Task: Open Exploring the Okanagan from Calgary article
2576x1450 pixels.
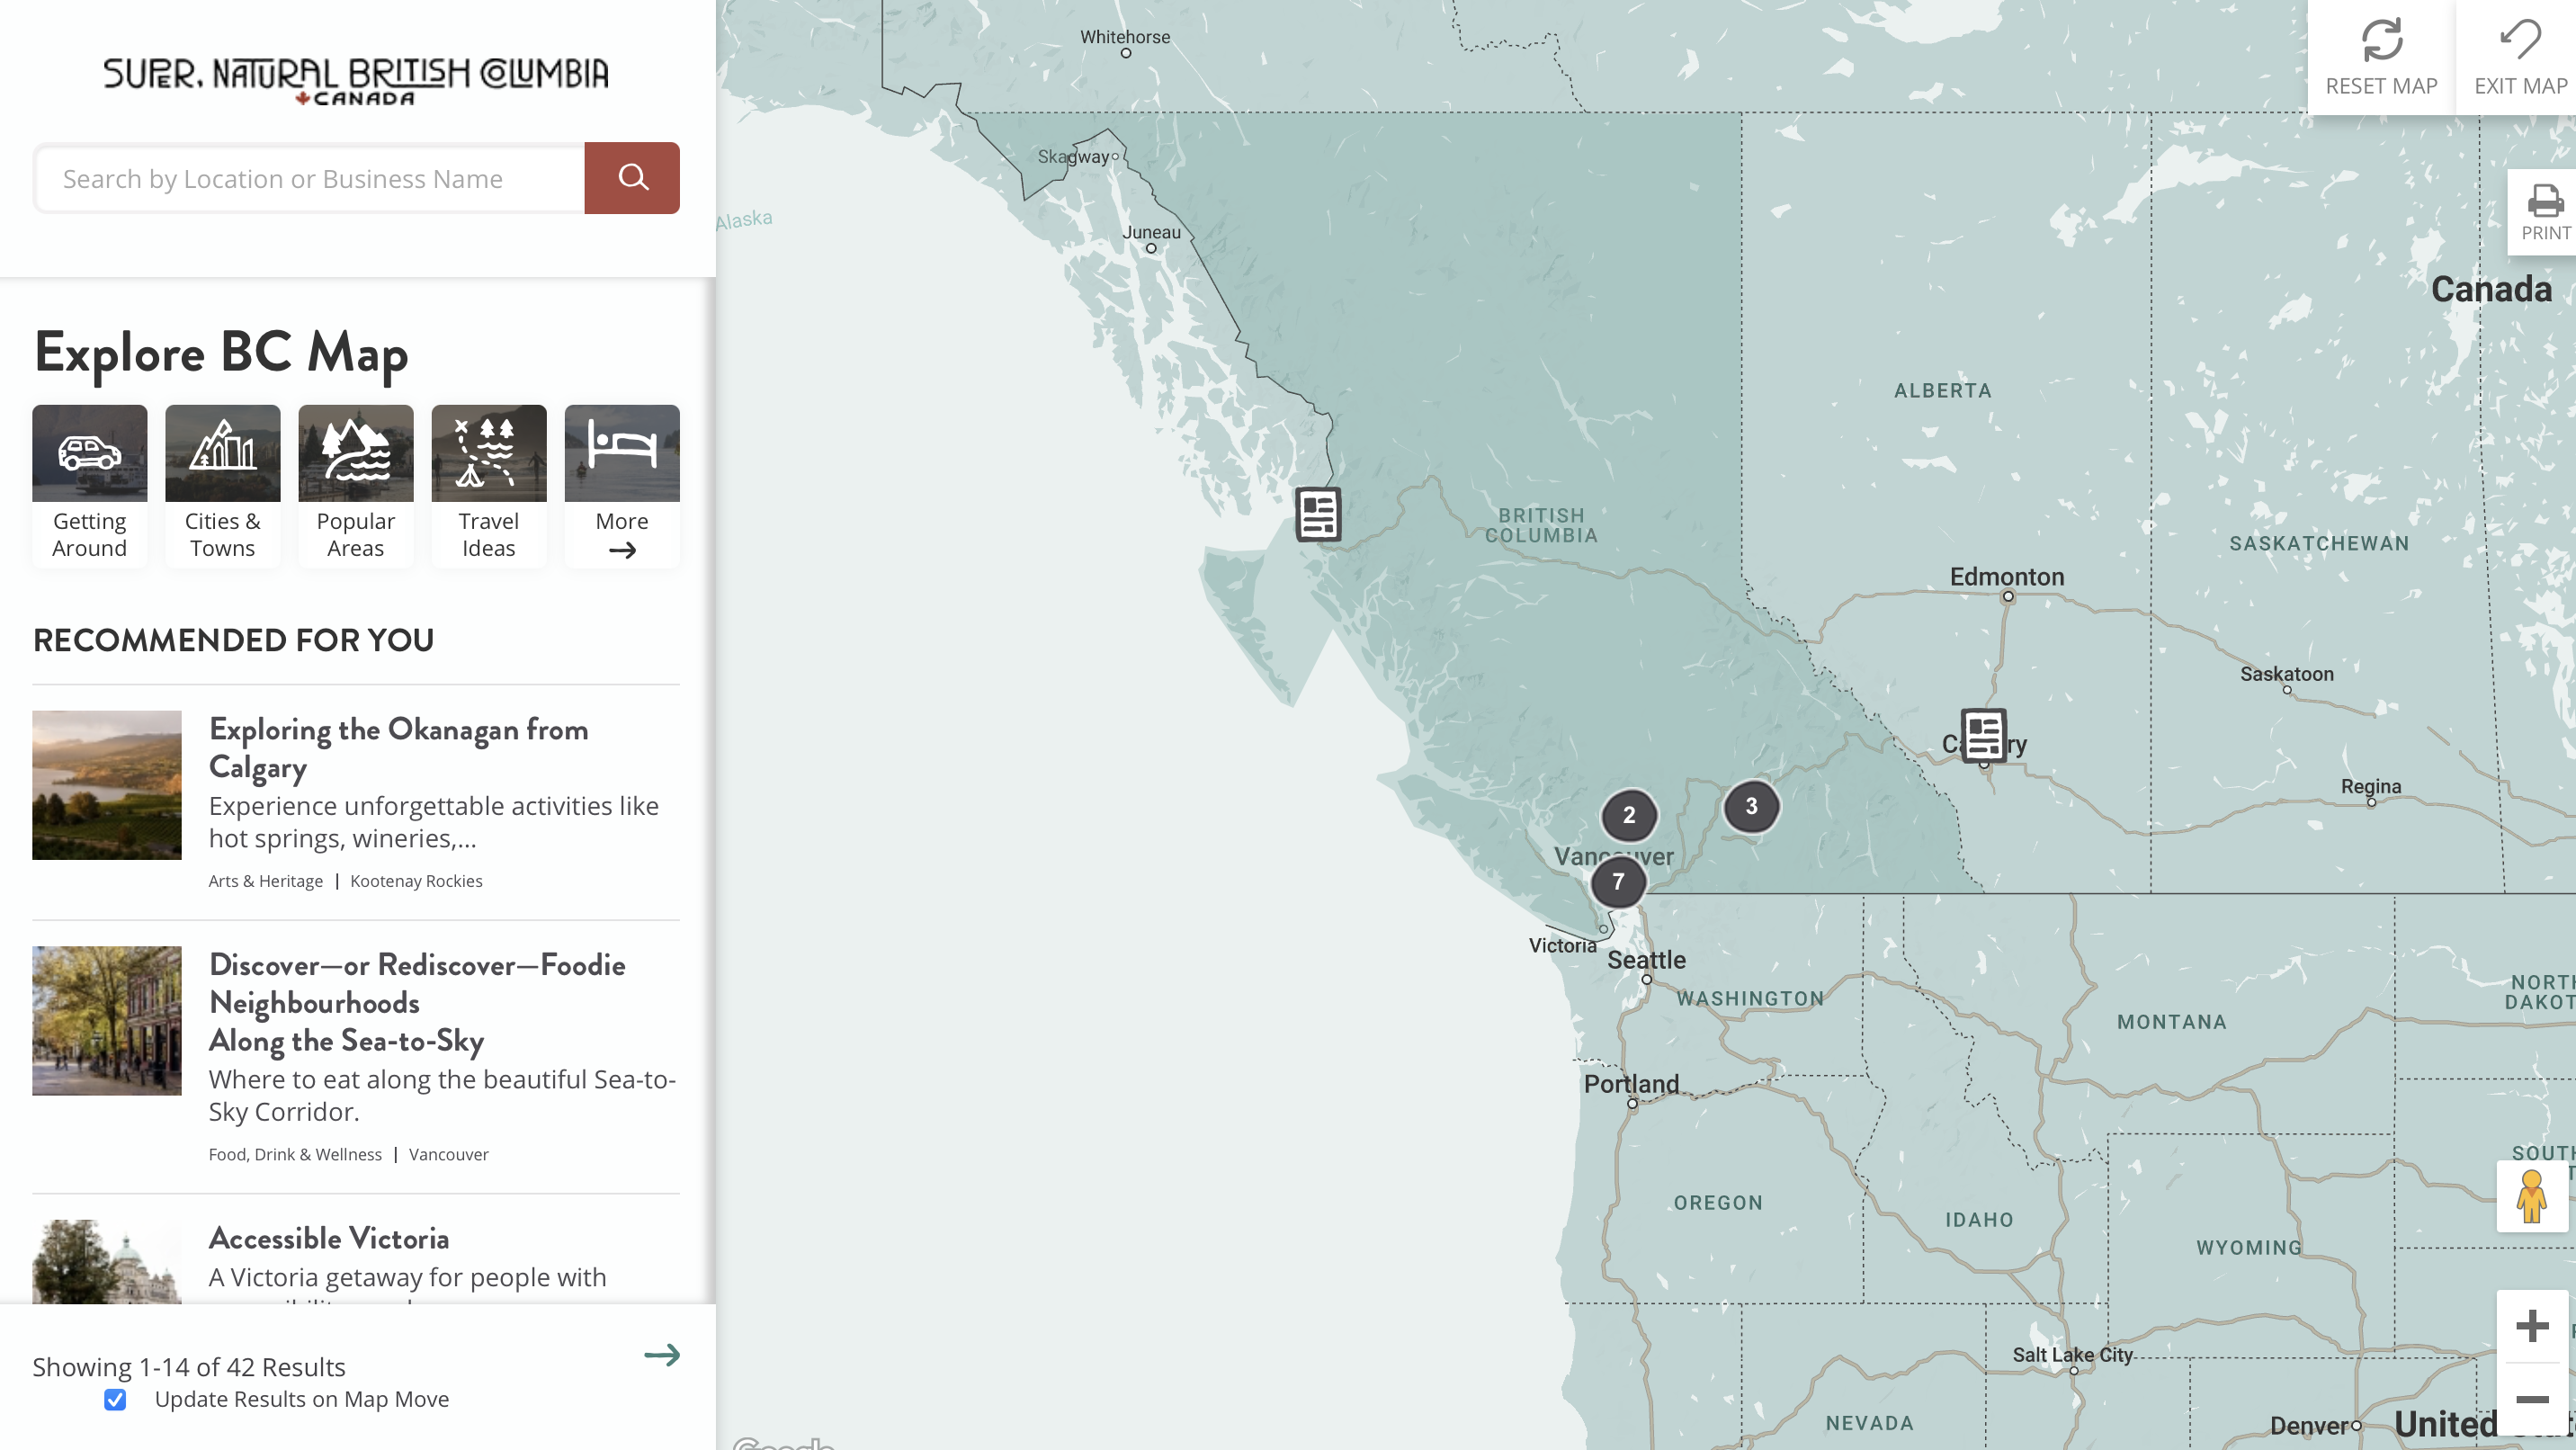Action: coord(398,747)
